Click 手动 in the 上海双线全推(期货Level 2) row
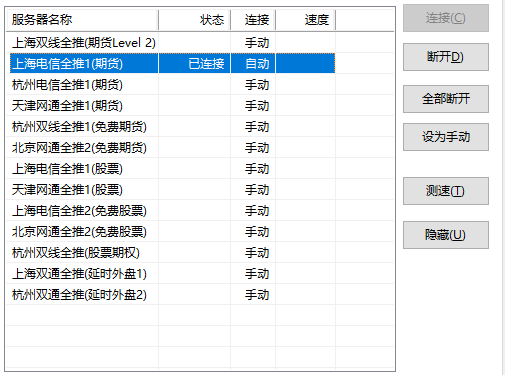Screen dimensions: 505x375 257,43
